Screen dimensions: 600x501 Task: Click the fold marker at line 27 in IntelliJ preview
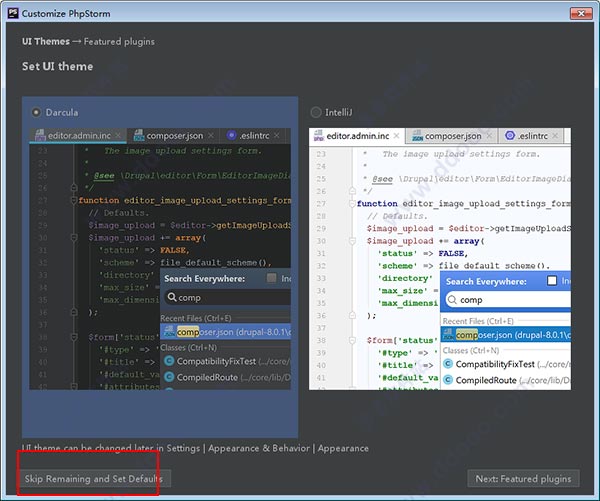[352, 203]
